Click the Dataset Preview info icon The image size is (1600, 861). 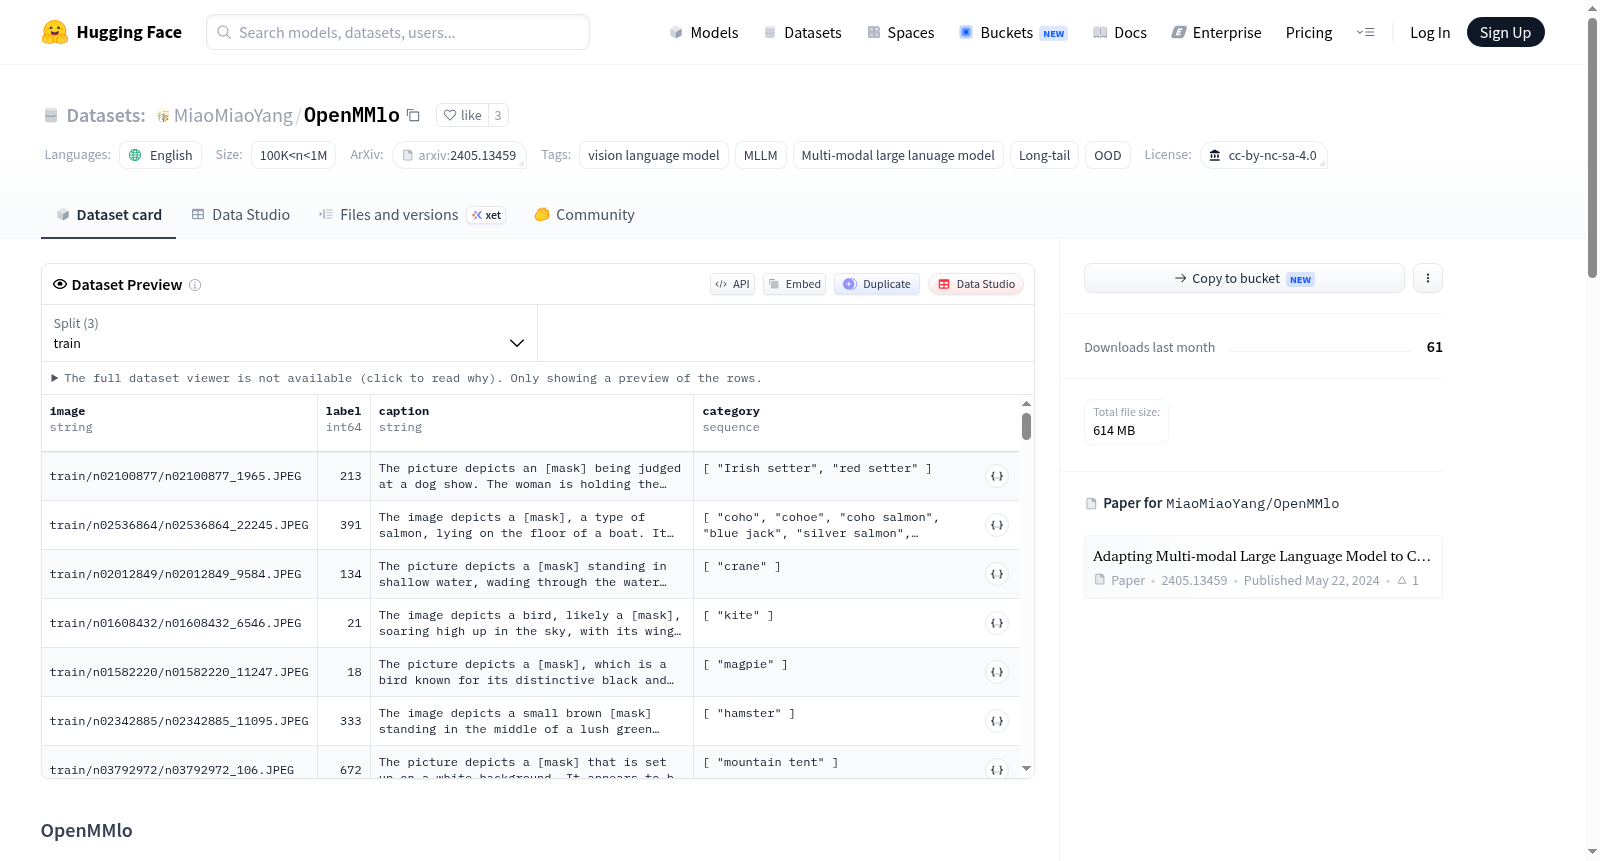click(x=195, y=285)
